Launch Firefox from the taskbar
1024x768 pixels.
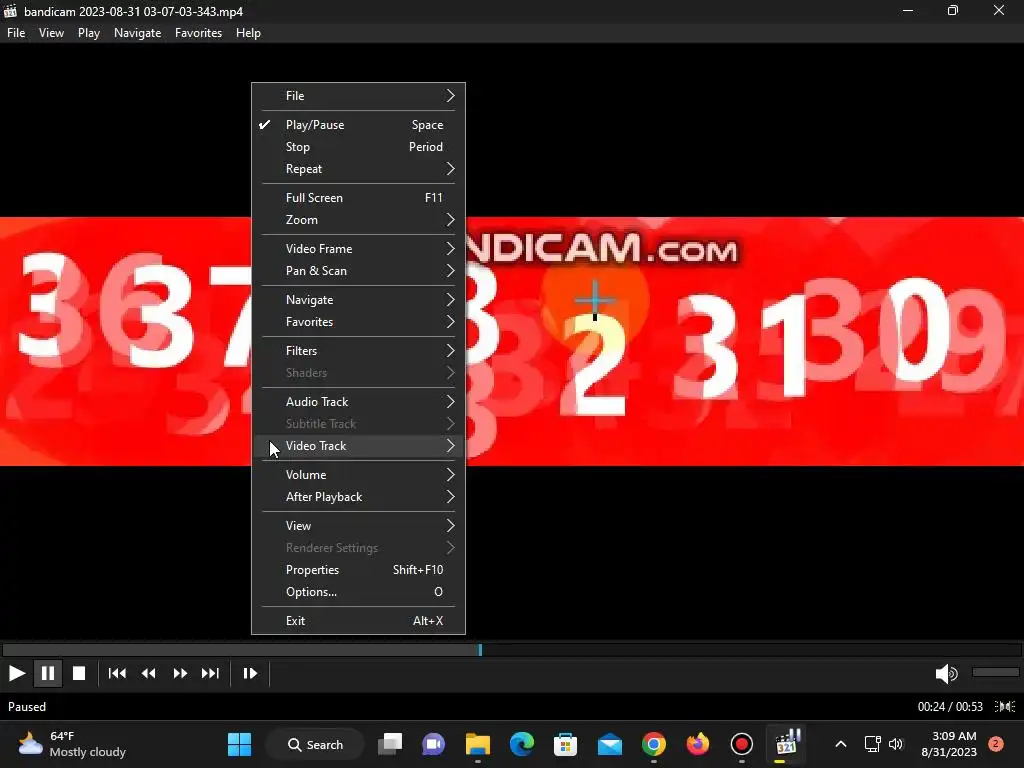[697, 744]
